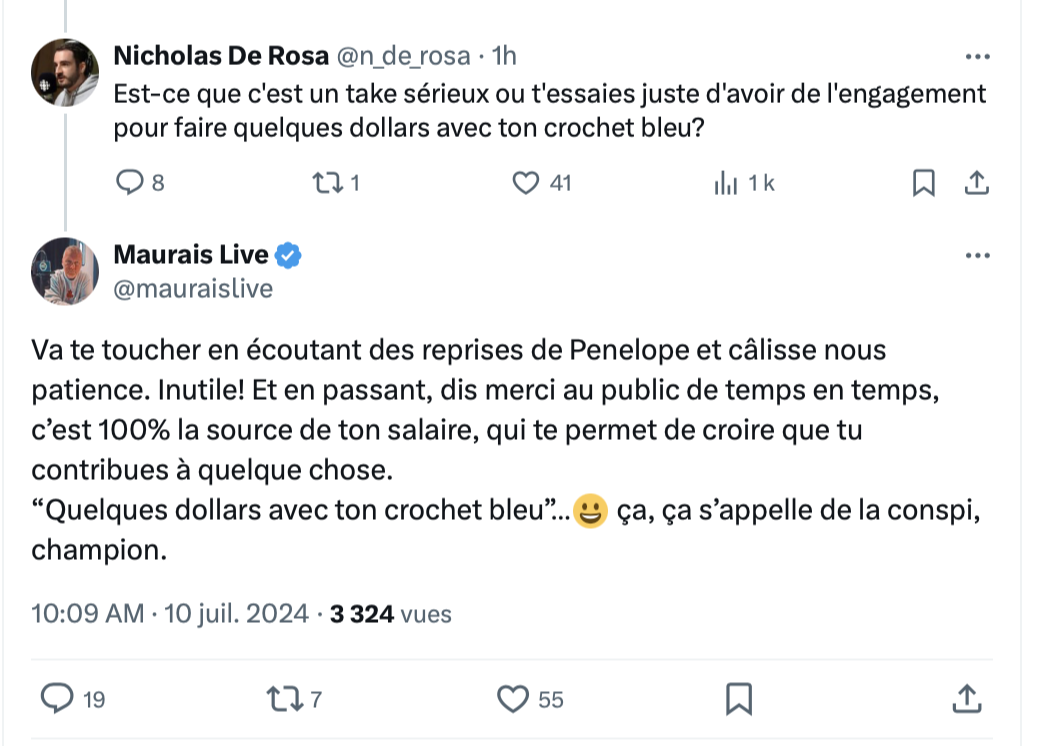
Task: Share Nicholas De Rosa's tweet
Action: tap(976, 183)
